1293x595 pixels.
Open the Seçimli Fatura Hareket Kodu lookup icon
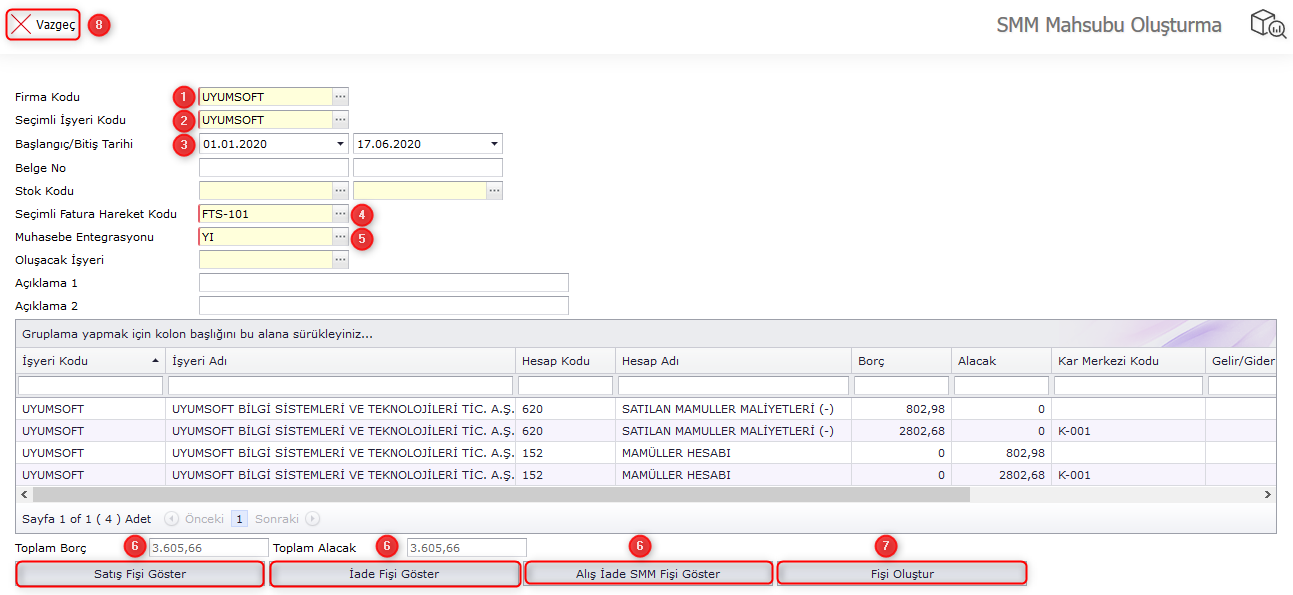click(x=341, y=214)
